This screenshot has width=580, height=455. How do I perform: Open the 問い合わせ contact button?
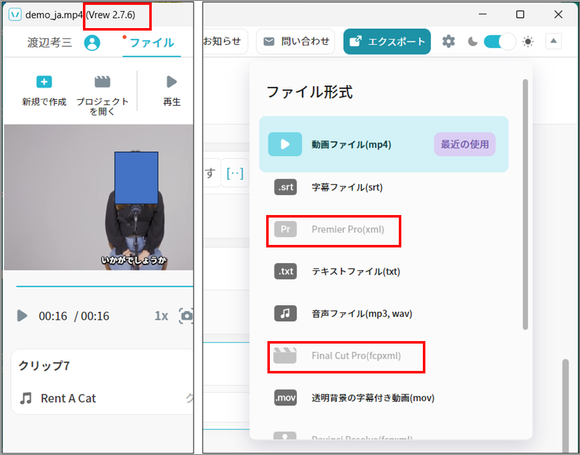295,41
